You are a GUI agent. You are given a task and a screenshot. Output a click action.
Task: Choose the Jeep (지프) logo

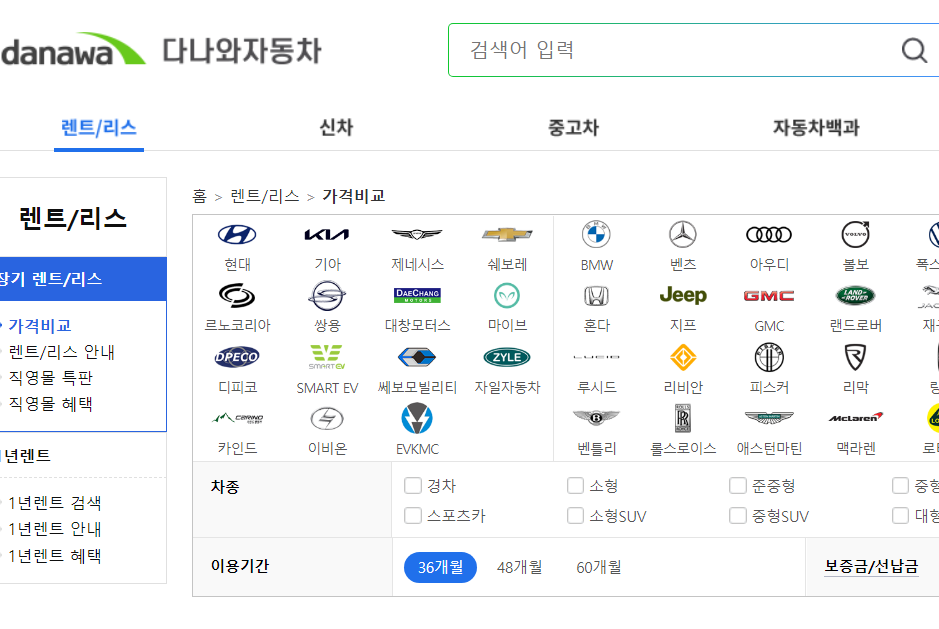tap(683, 295)
